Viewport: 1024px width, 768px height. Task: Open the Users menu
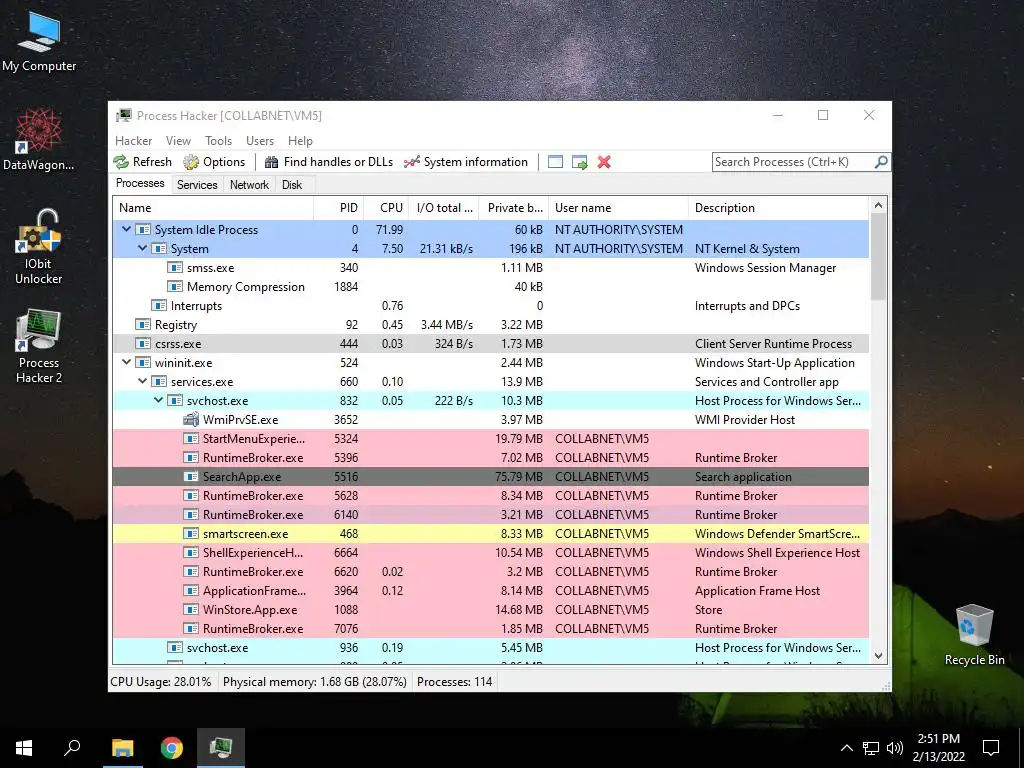coord(260,140)
